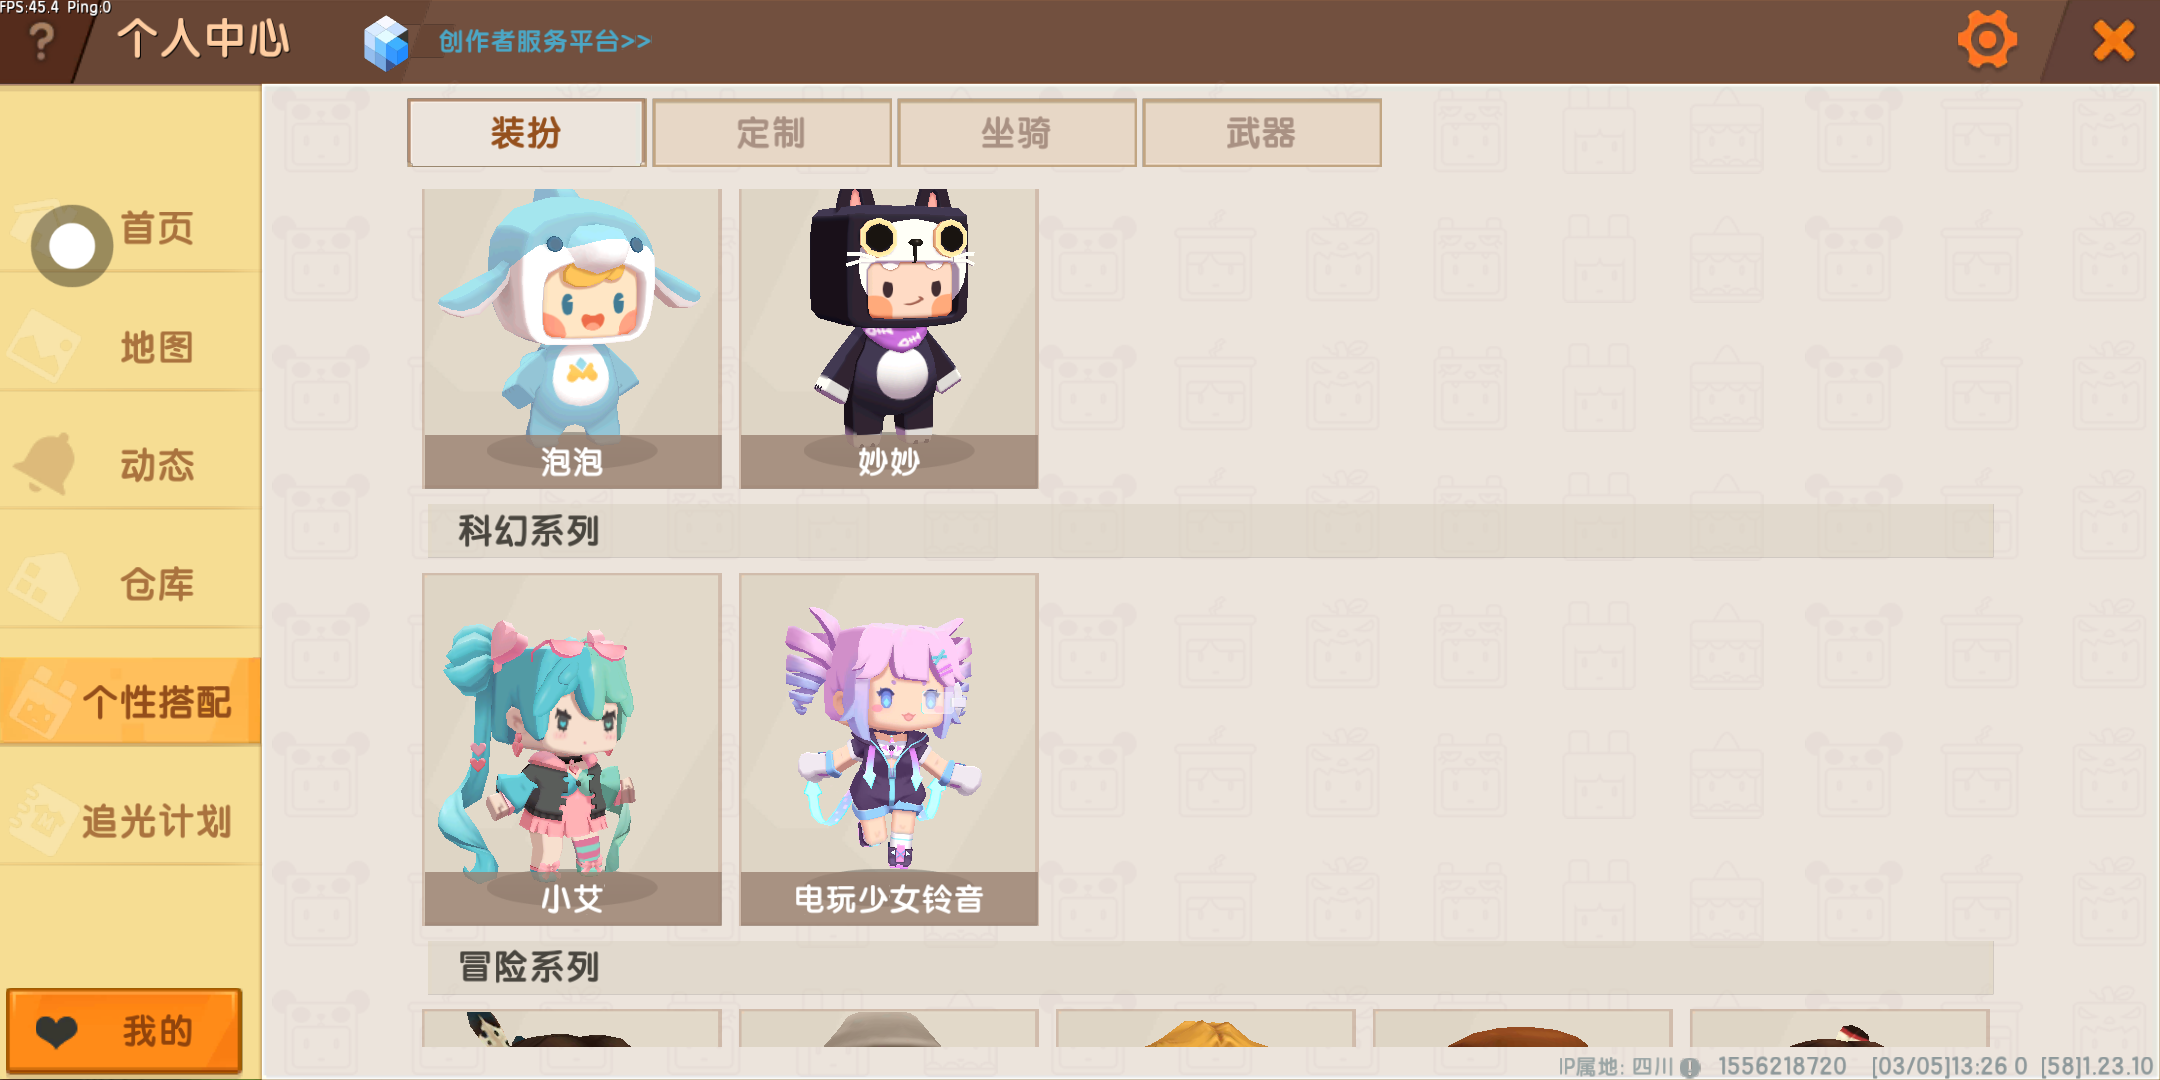Choose the 小艾 skin card
This screenshot has height=1080, width=2160.
(x=572, y=749)
